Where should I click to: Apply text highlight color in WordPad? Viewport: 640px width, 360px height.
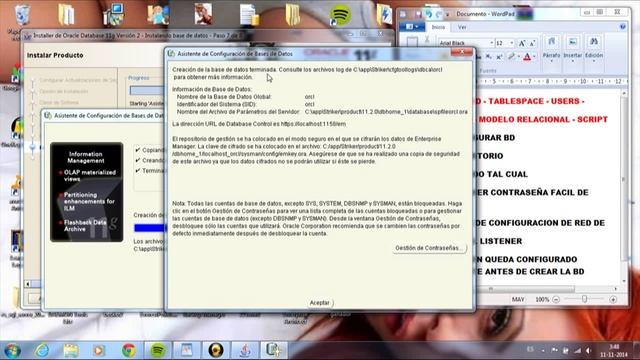(511, 57)
